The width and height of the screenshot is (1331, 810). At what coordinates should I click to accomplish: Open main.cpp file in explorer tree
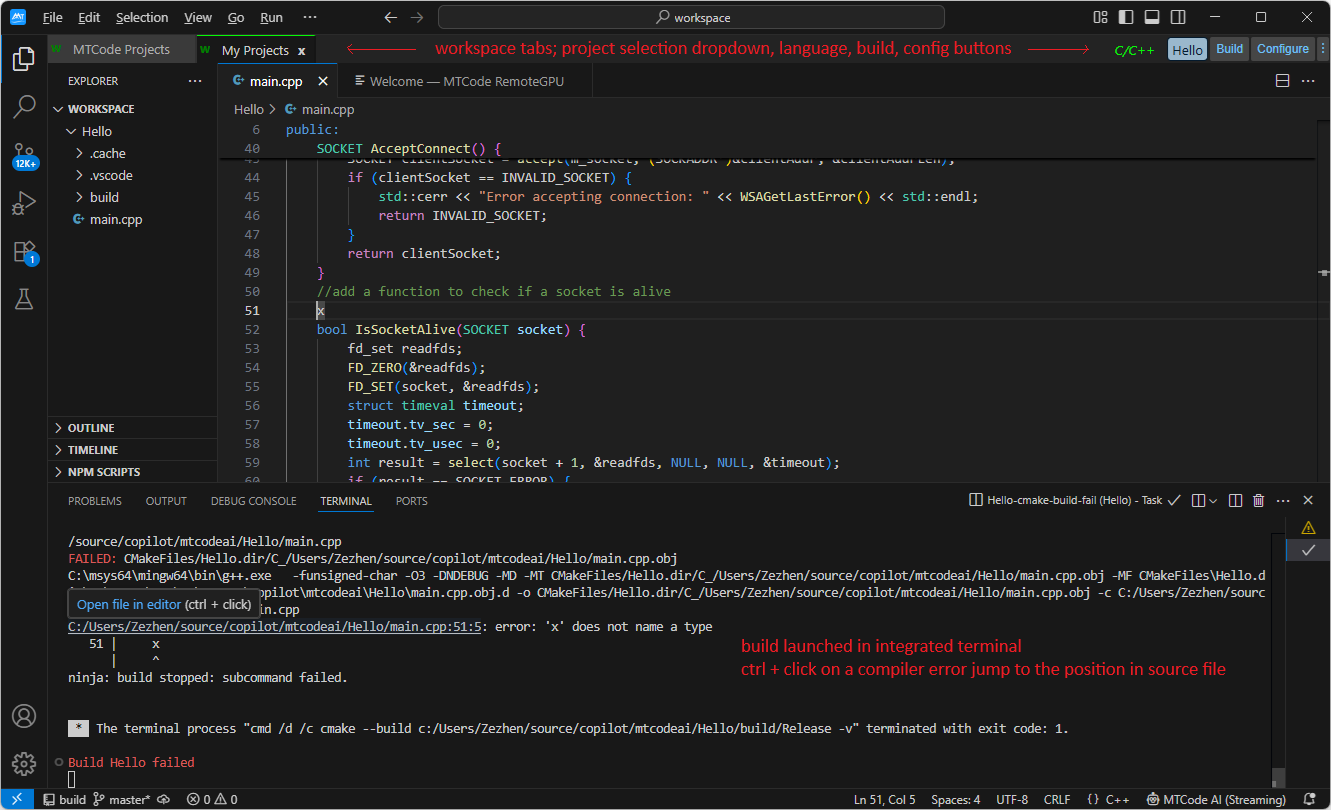(132, 219)
